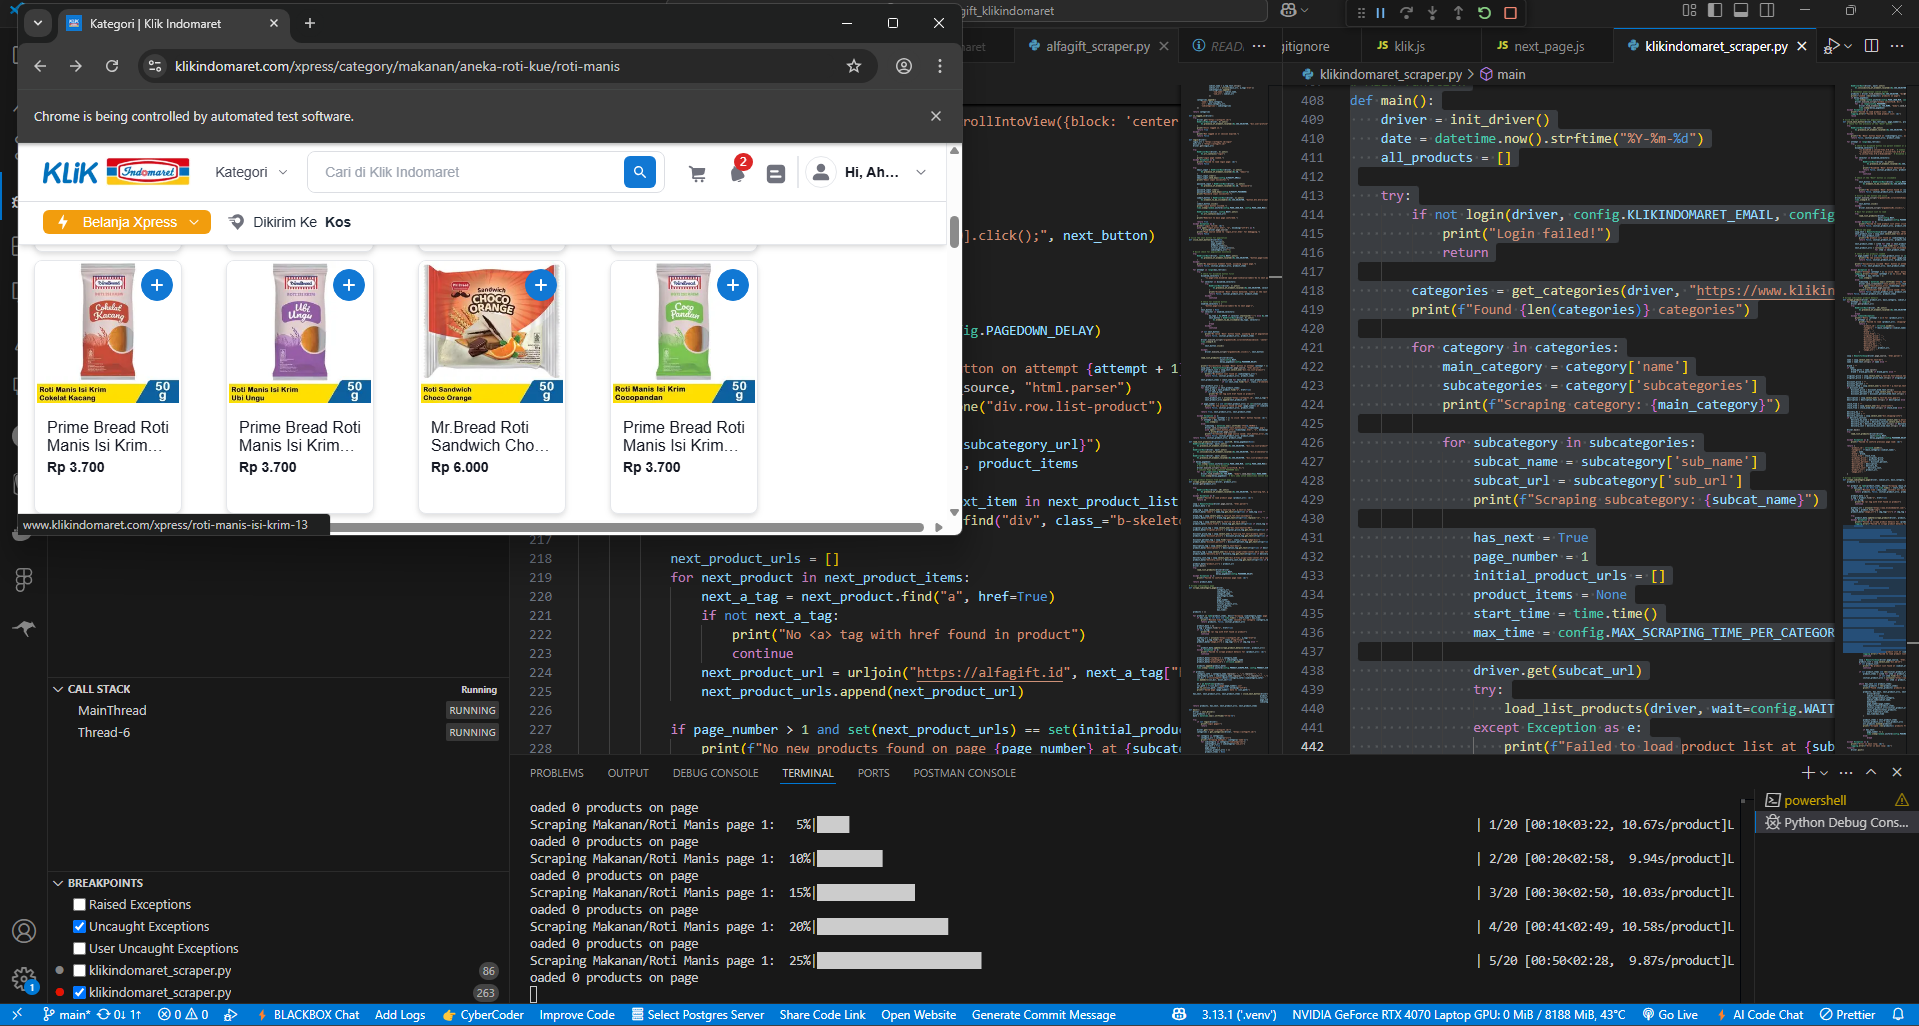Click the shopping cart icon in Klik Indomaret
The height and width of the screenshot is (1026, 1919).
pyautogui.click(x=697, y=173)
